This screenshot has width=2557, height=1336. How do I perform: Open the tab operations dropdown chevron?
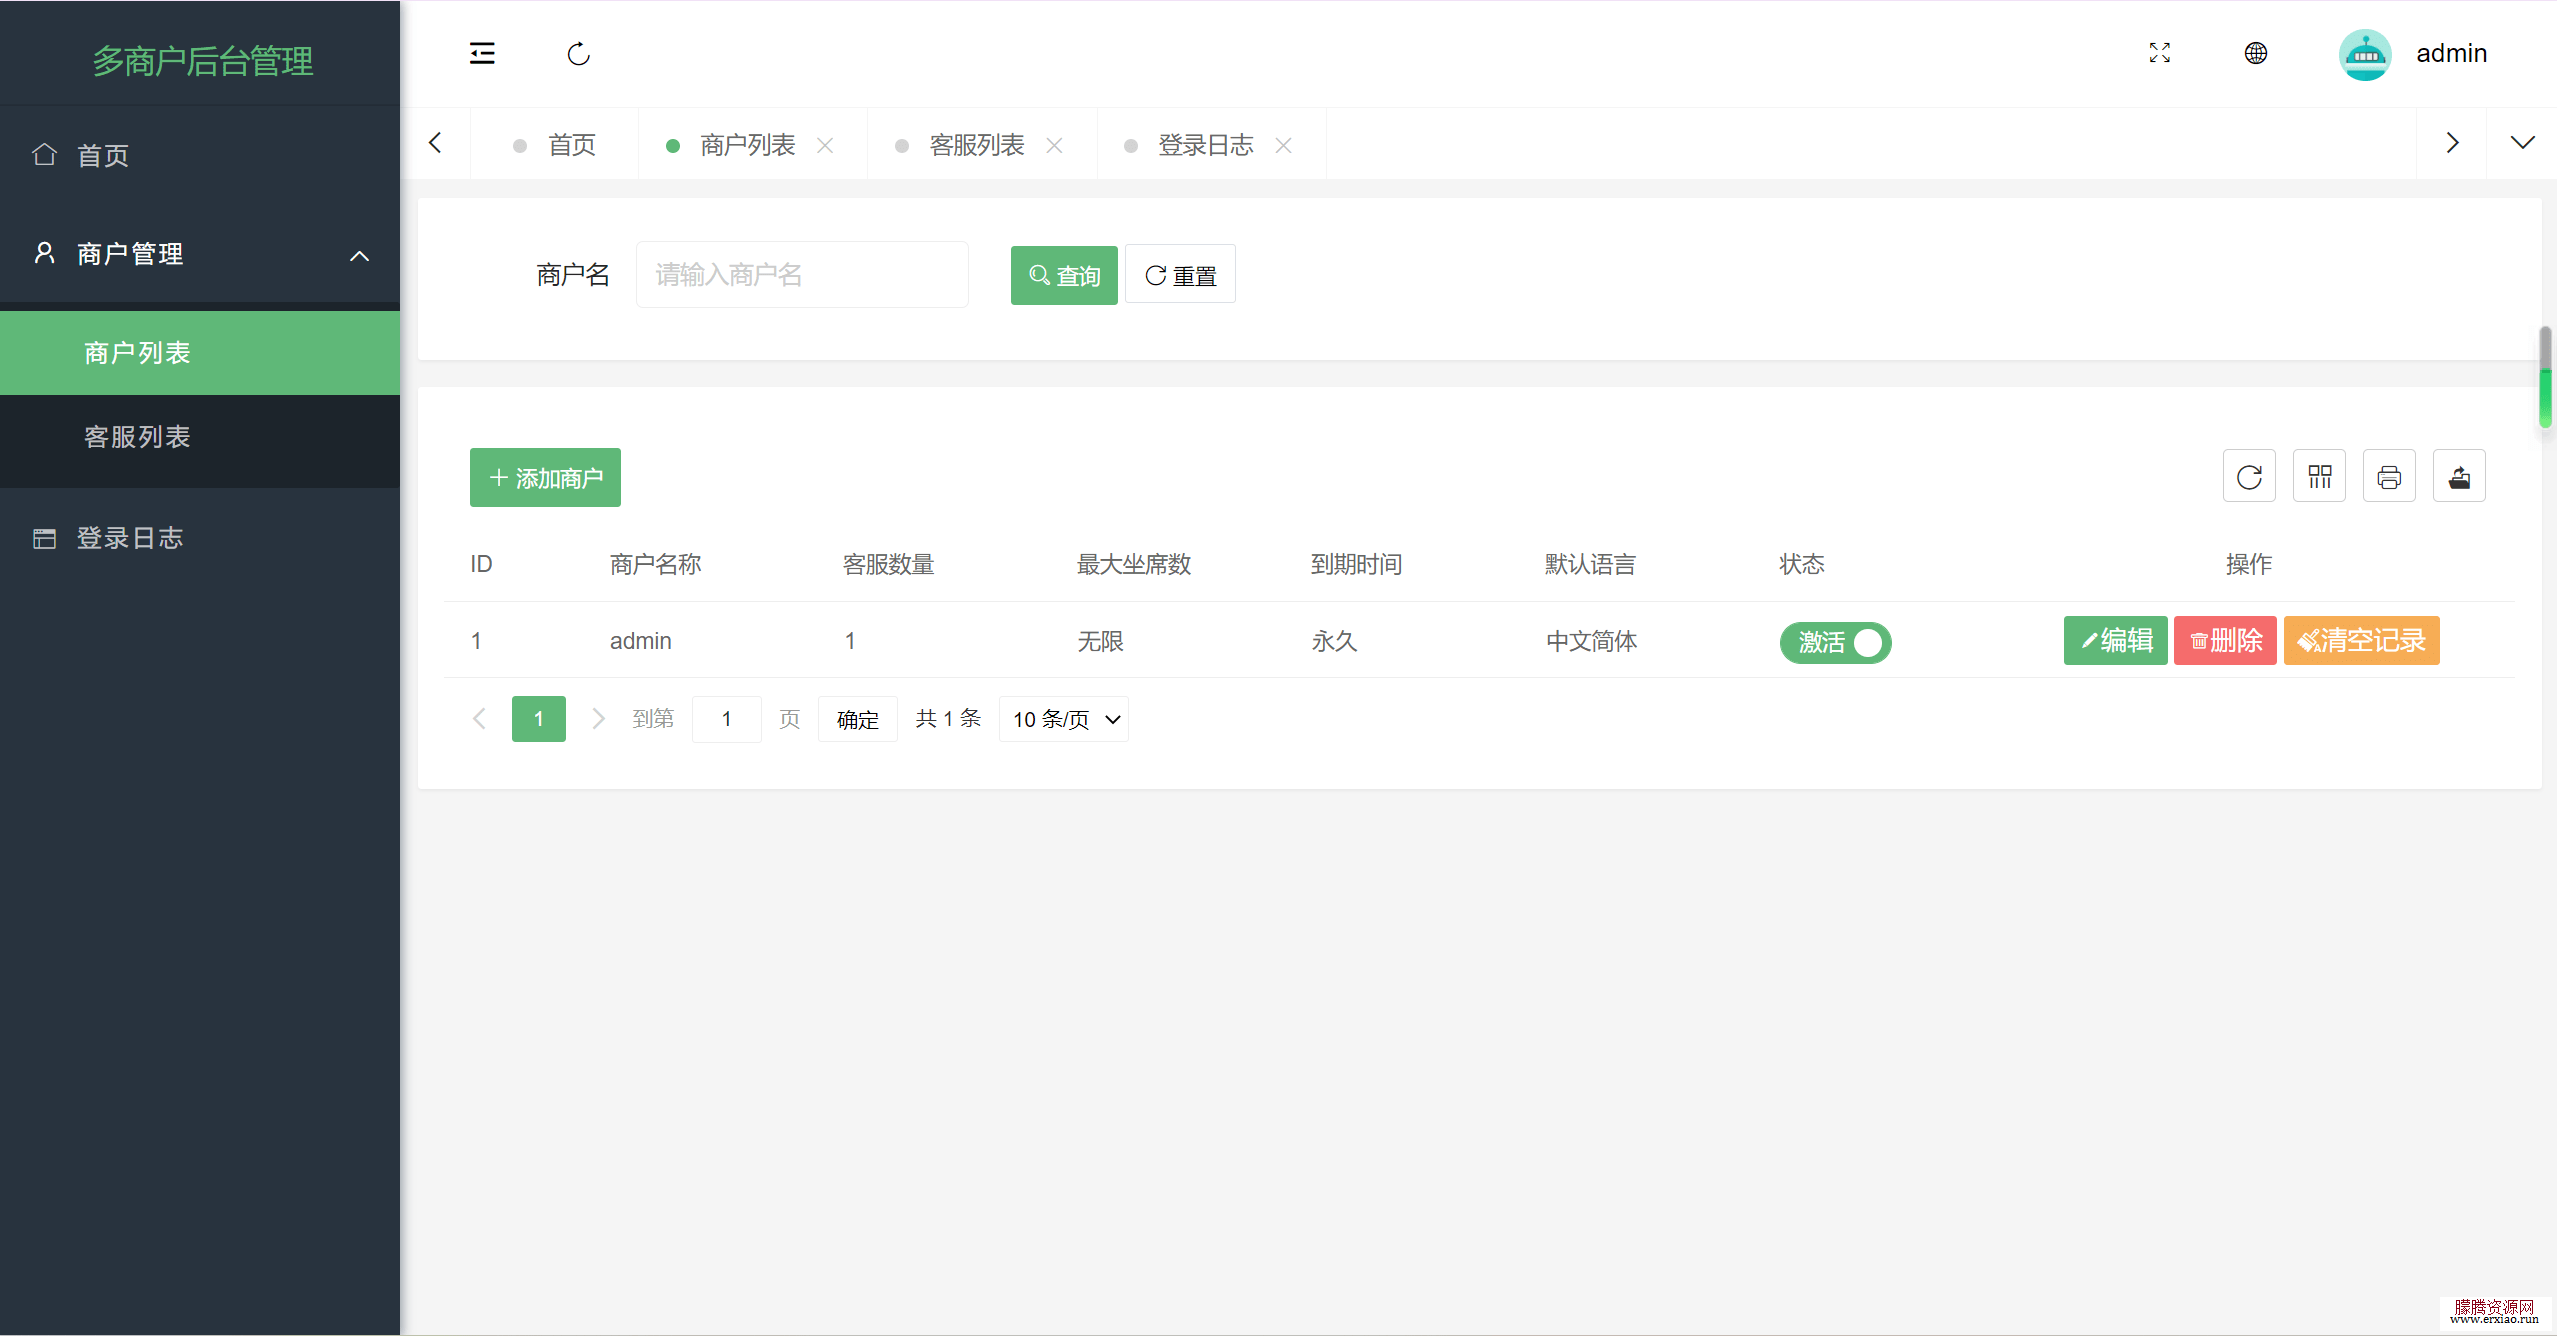click(2522, 143)
